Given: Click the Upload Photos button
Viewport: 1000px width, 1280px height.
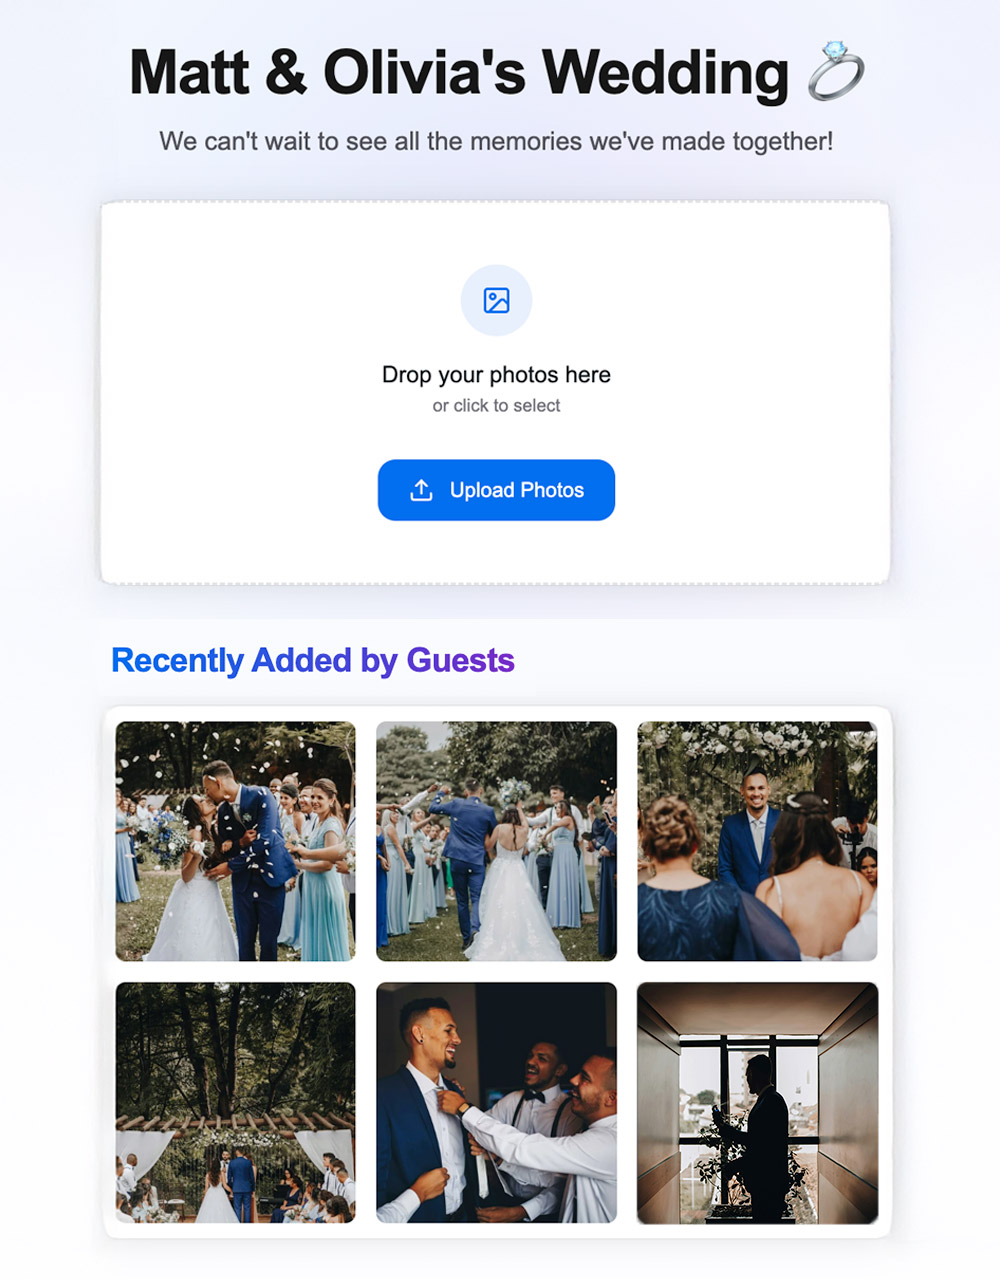Looking at the screenshot, I should 496,490.
